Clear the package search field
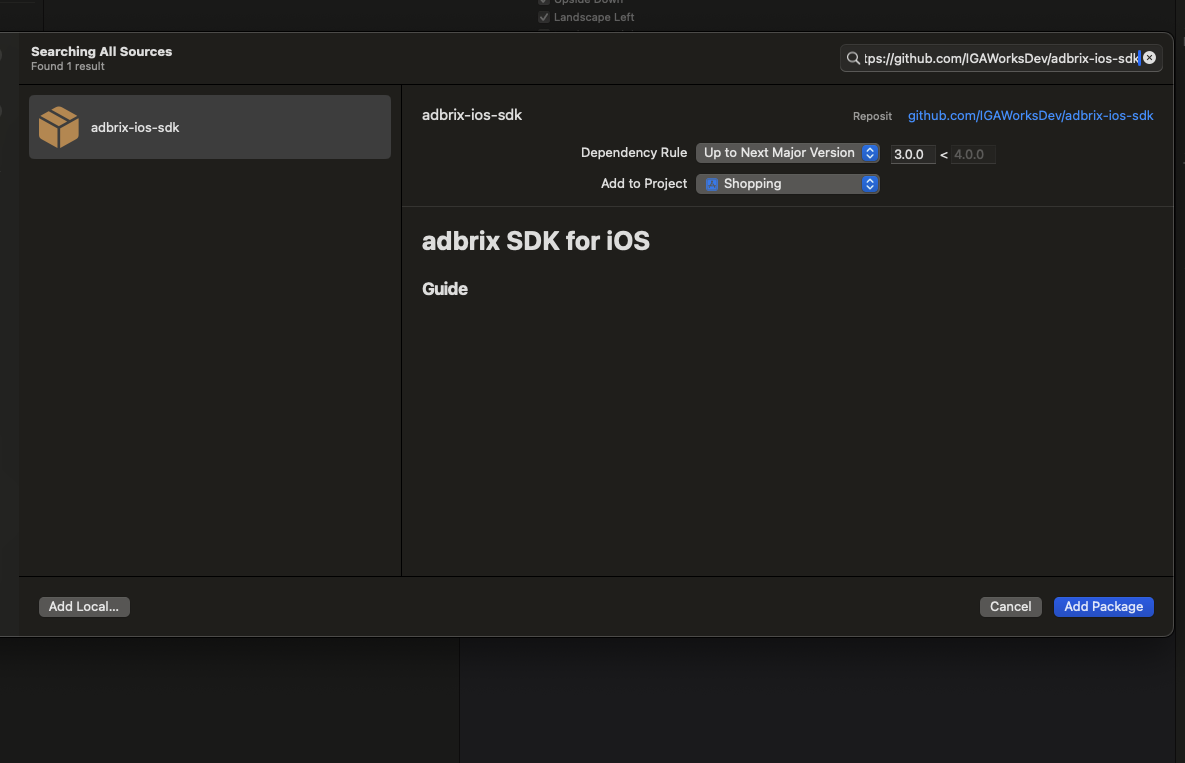Screen dimensions: 1185x763 1149,58
